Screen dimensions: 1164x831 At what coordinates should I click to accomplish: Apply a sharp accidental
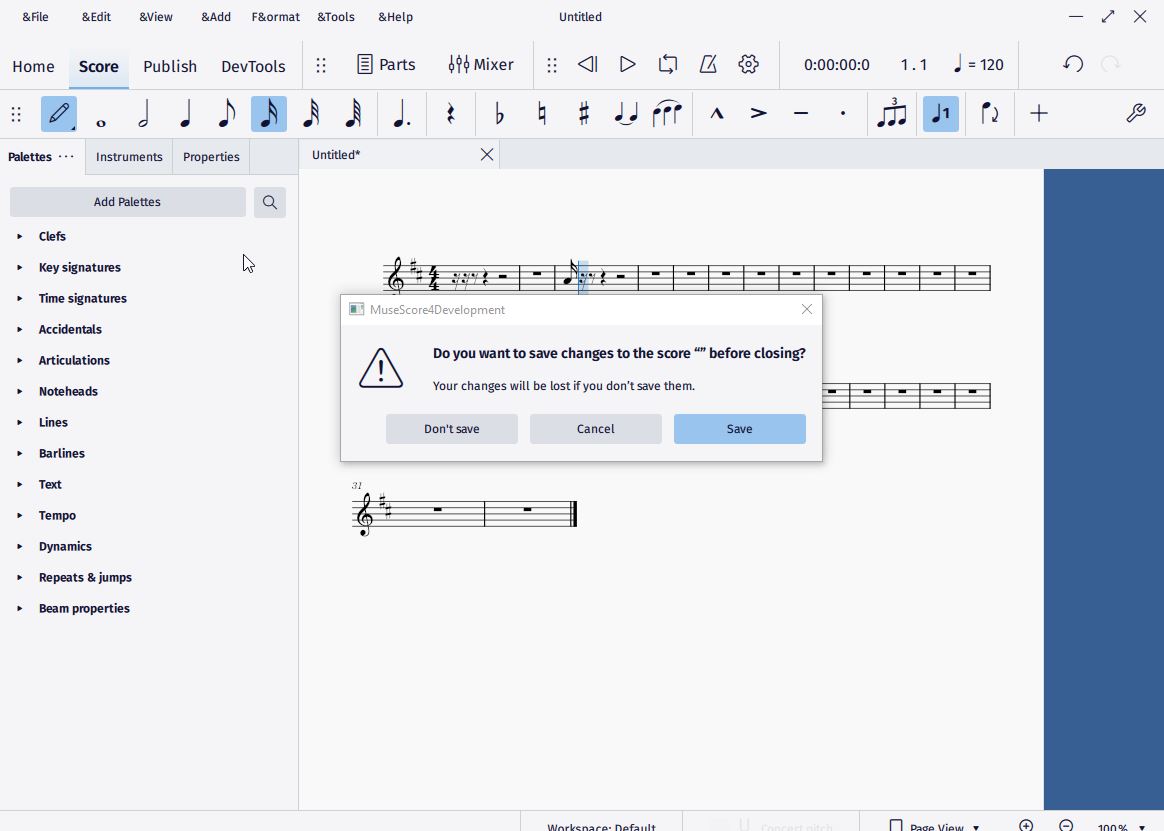[583, 113]
